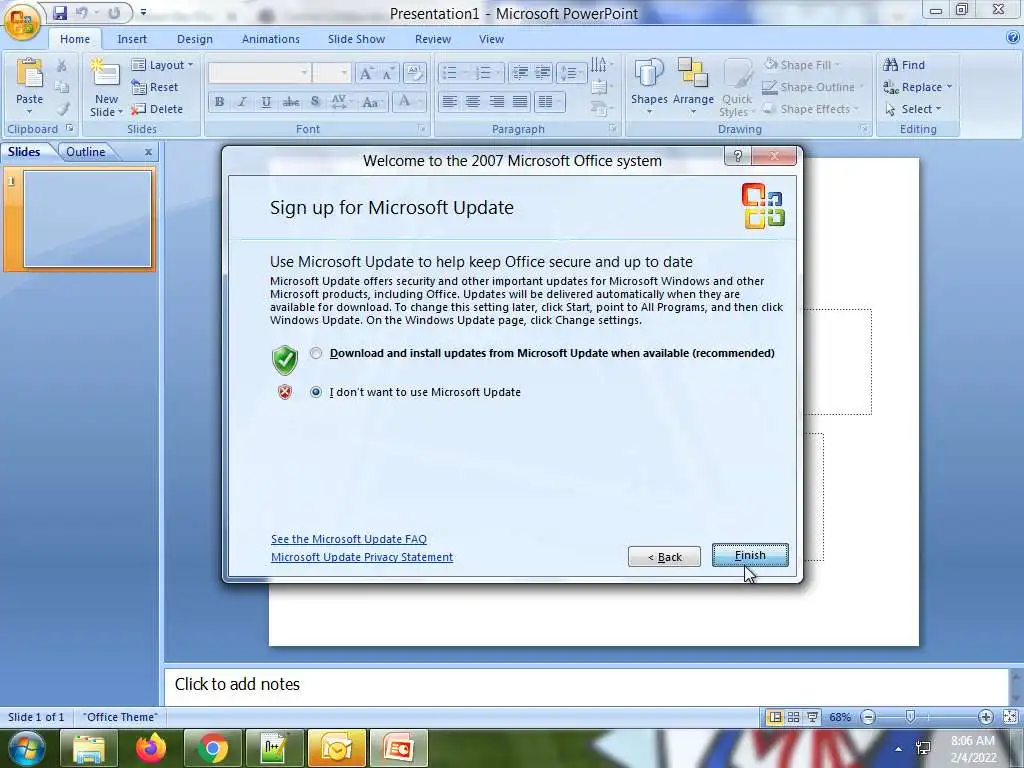Open the Clipboard dialog launcher
This screenshot has width=1024, height=768.
[69, 128]
